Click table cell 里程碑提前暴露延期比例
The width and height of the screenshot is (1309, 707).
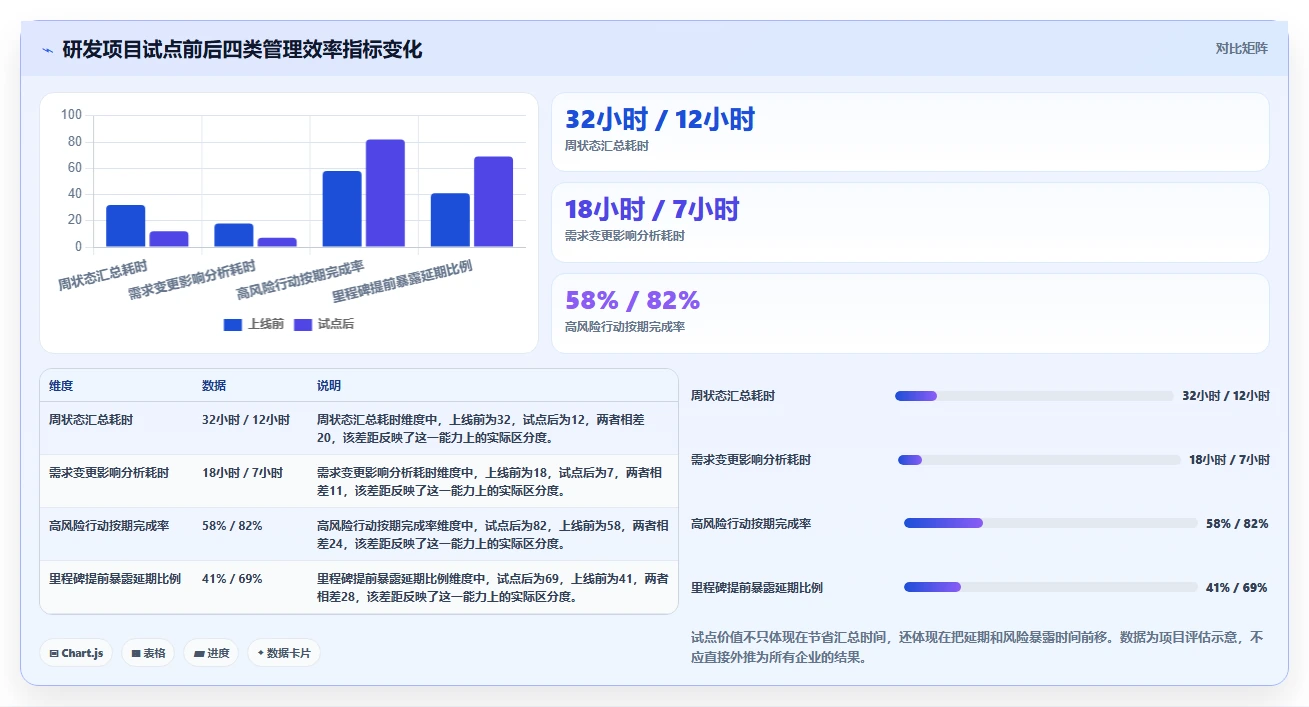(115, 579)
